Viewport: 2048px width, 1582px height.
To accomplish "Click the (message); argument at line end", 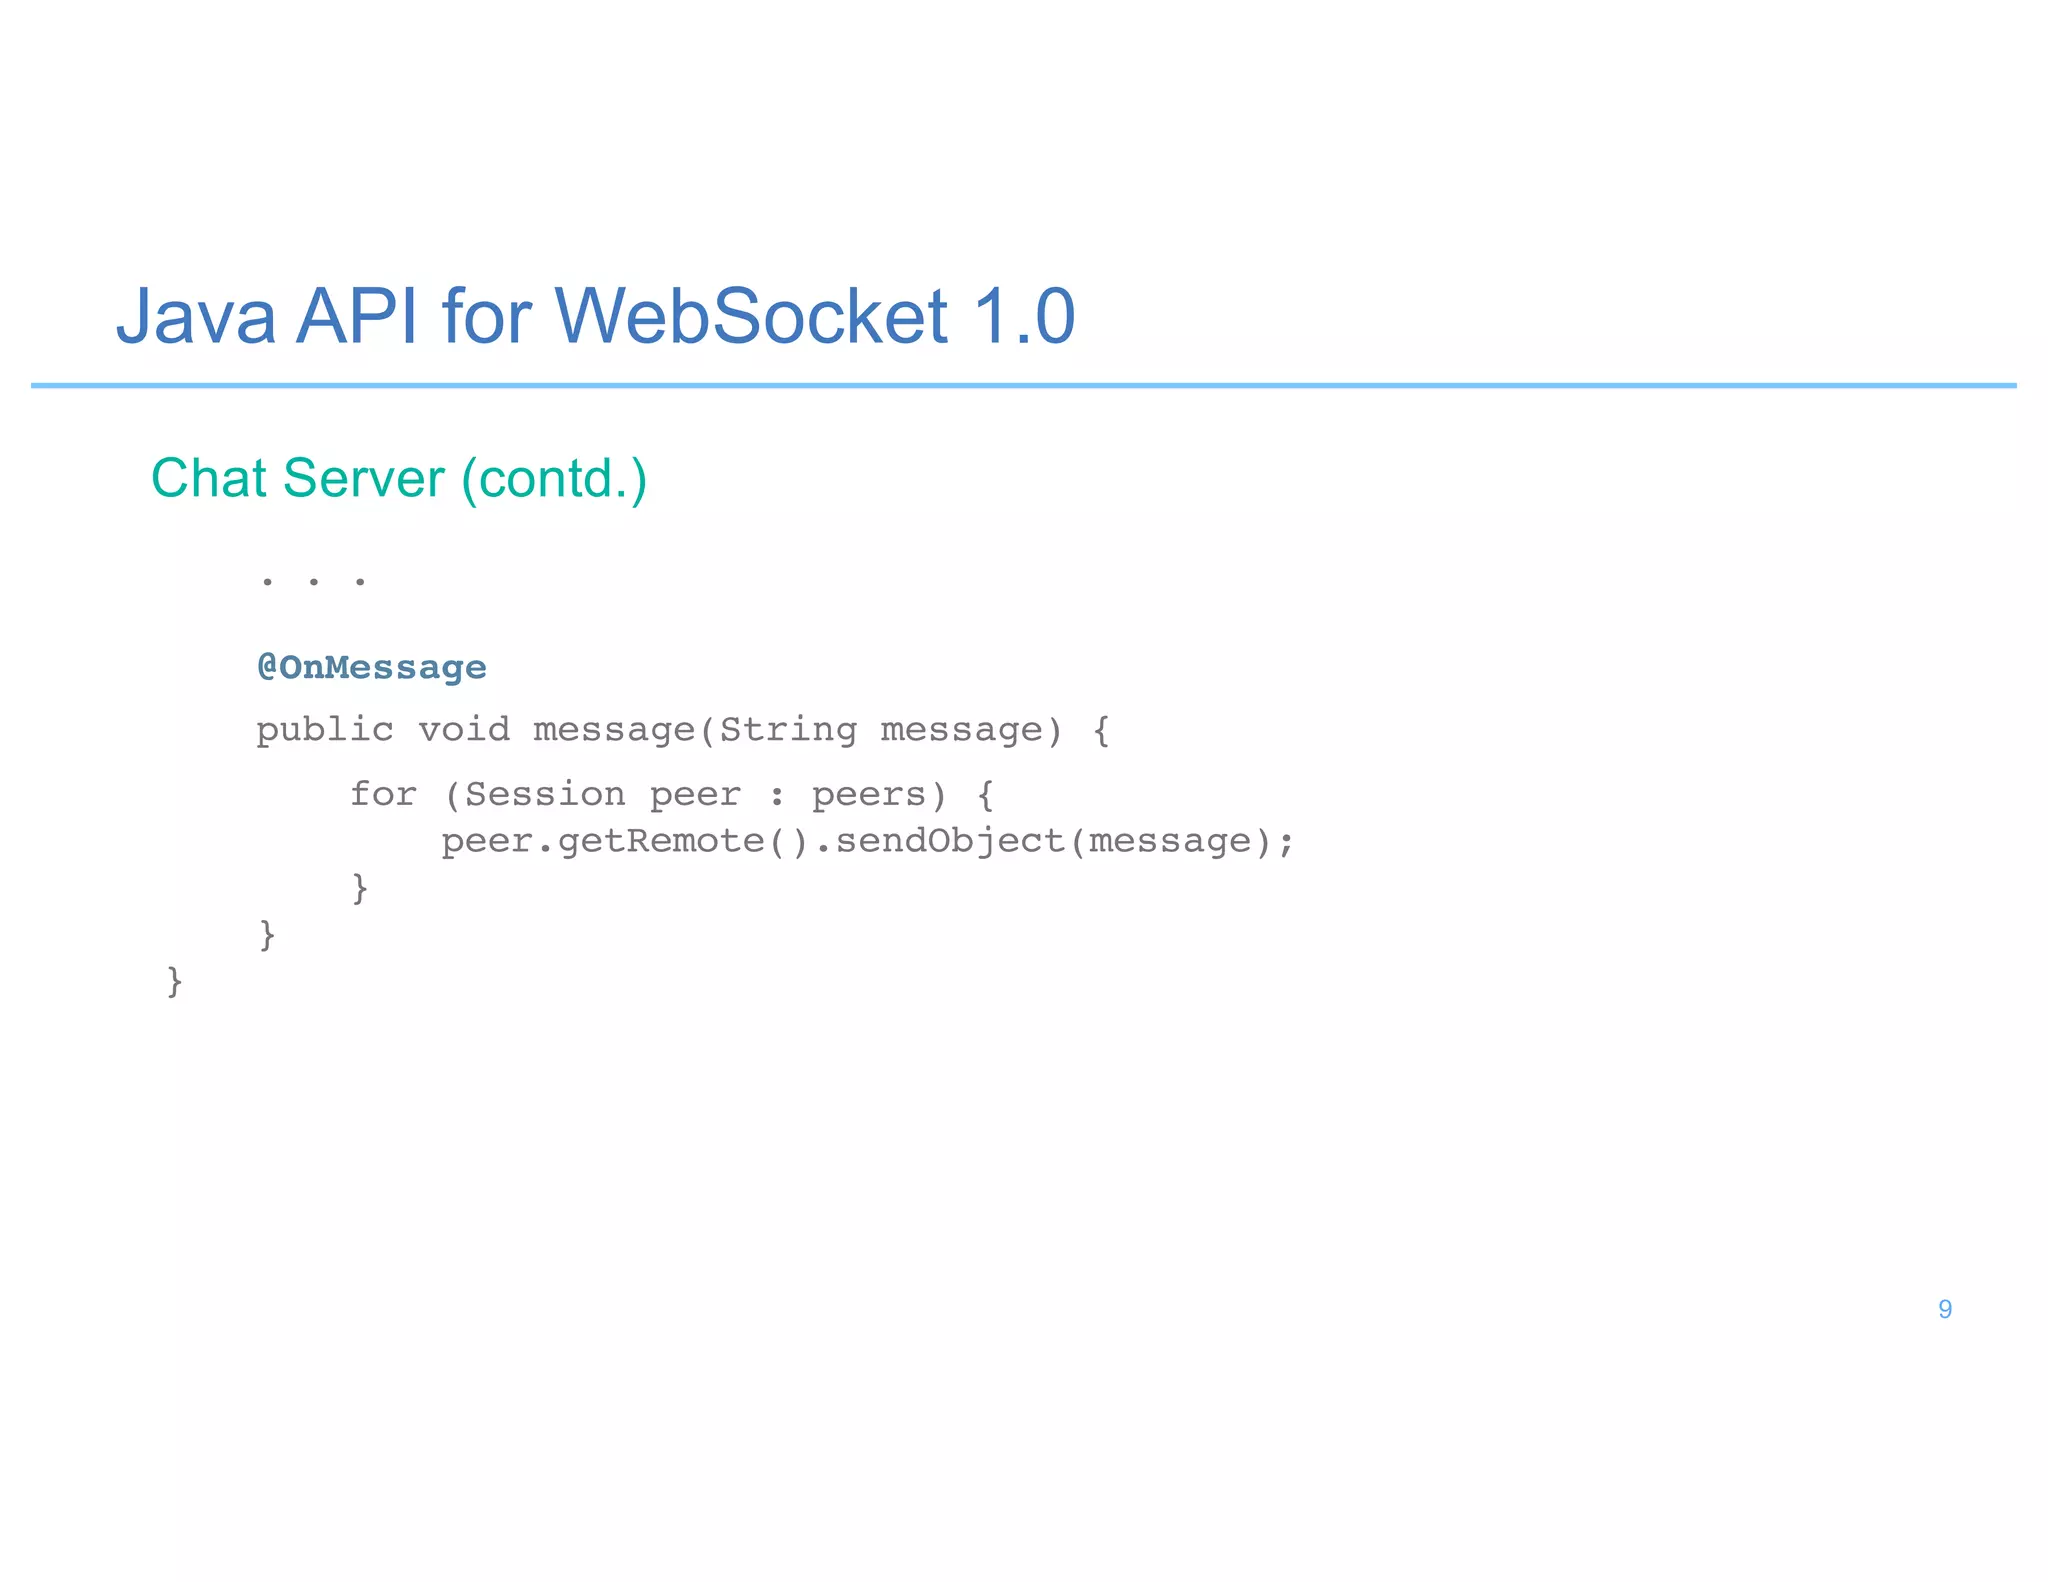I will pos(1182,841).
